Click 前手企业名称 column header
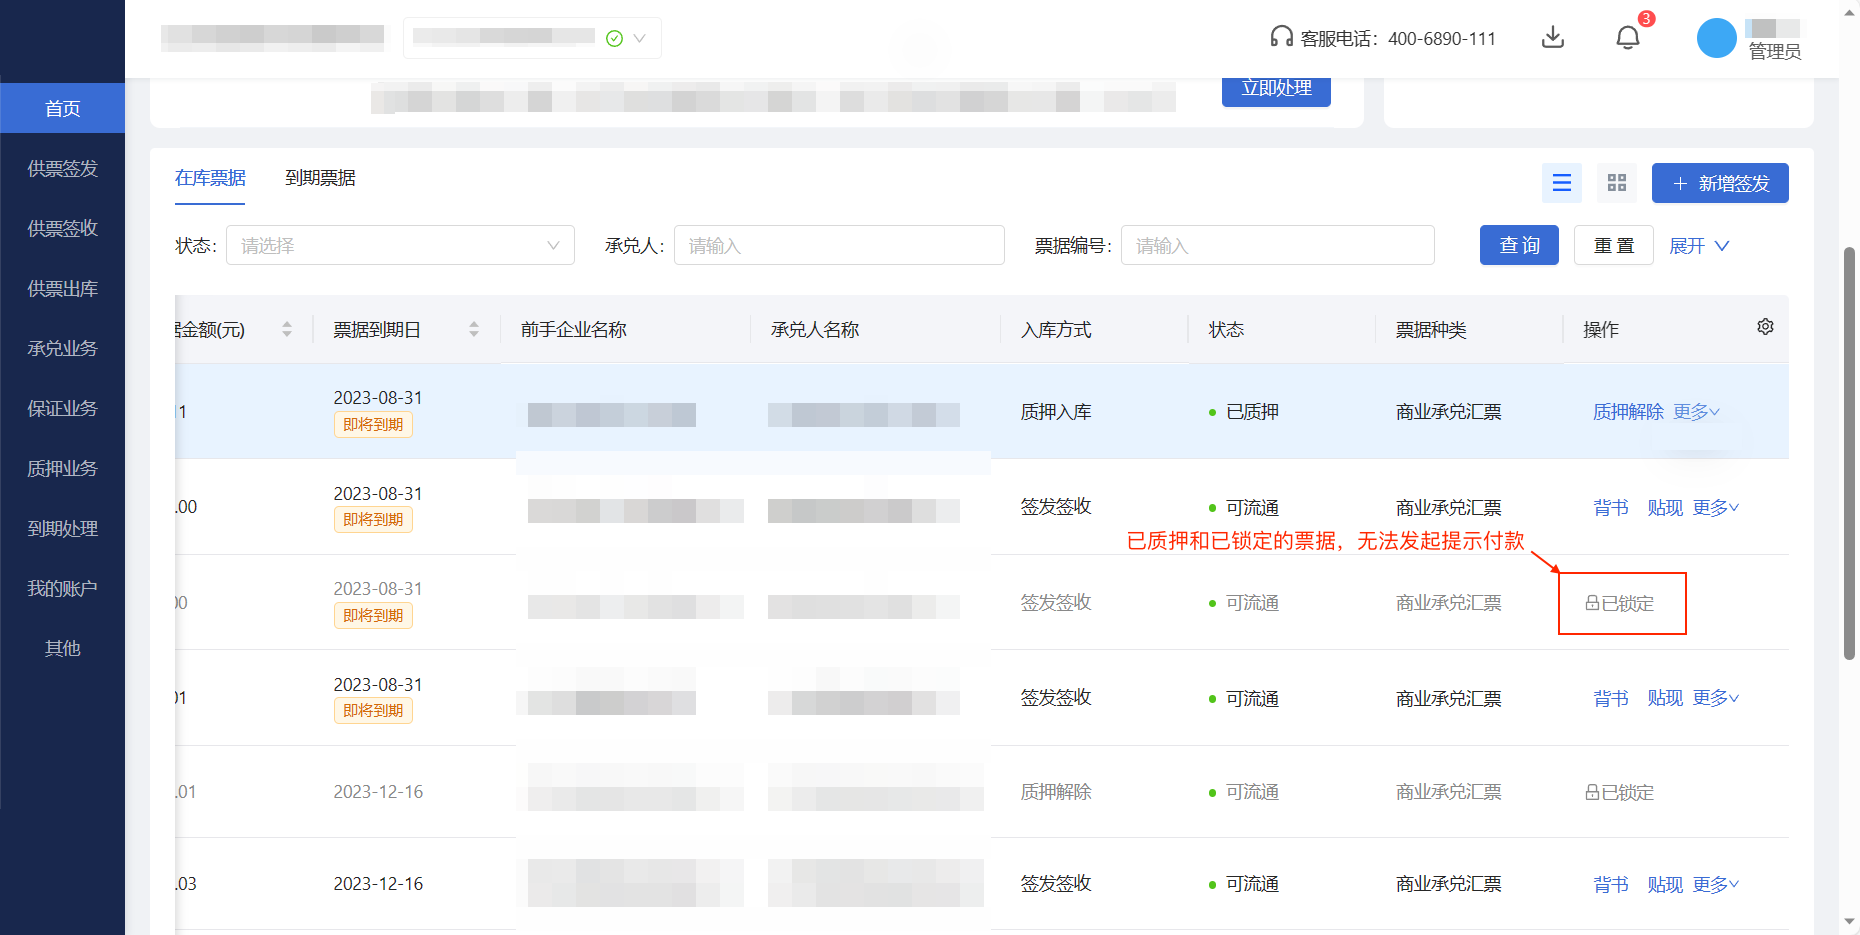Viewport: 1860px width, 935px height. pyautogui.click(x=574, y=330)
